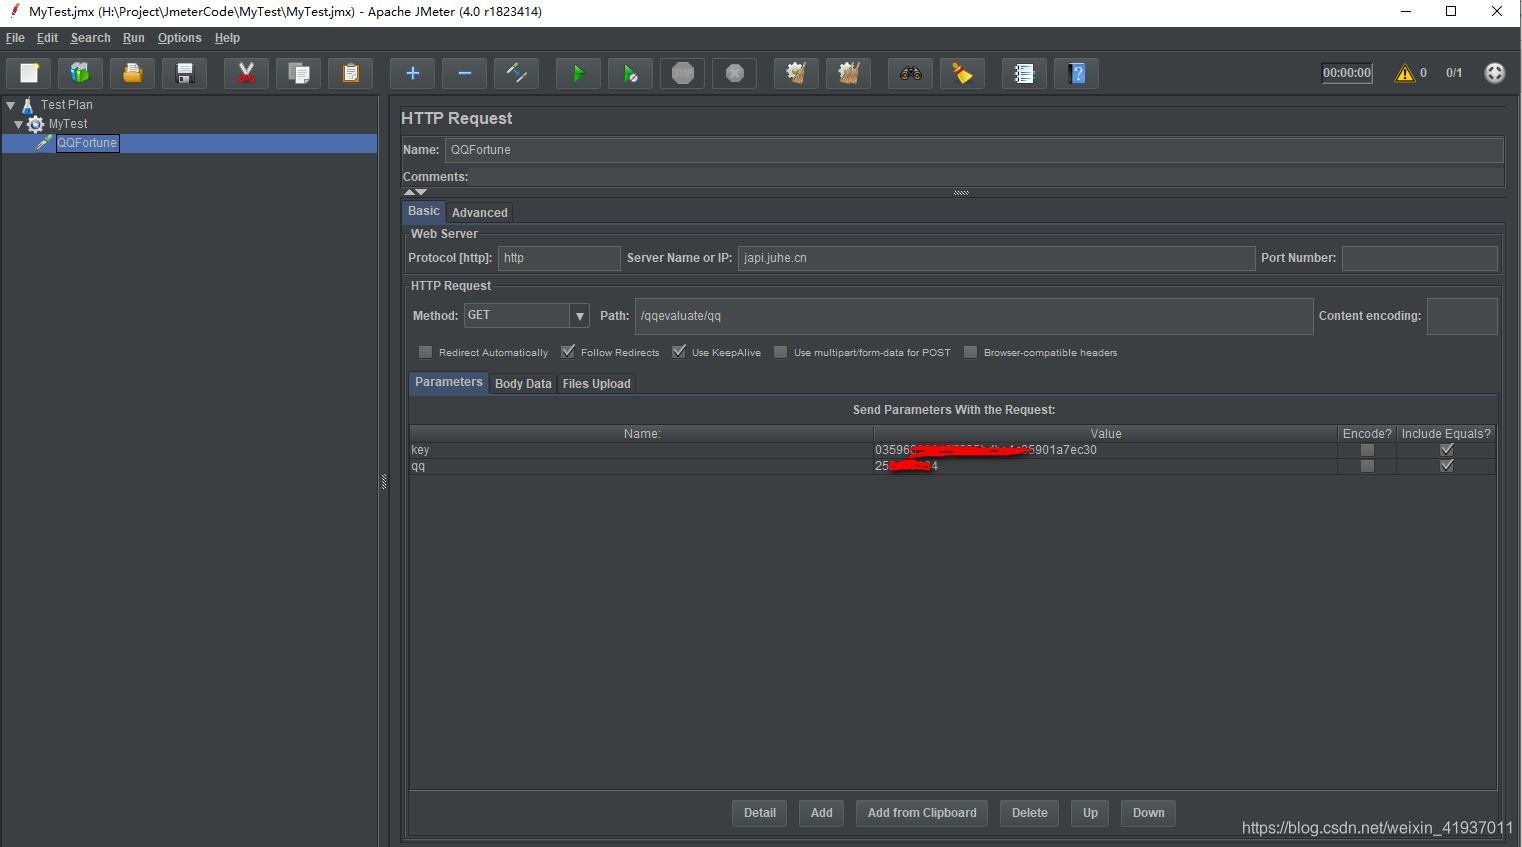The width and height of the screenshot is (1522, 847).
Task: Select the Parameters tab
Action: point(448,382)
